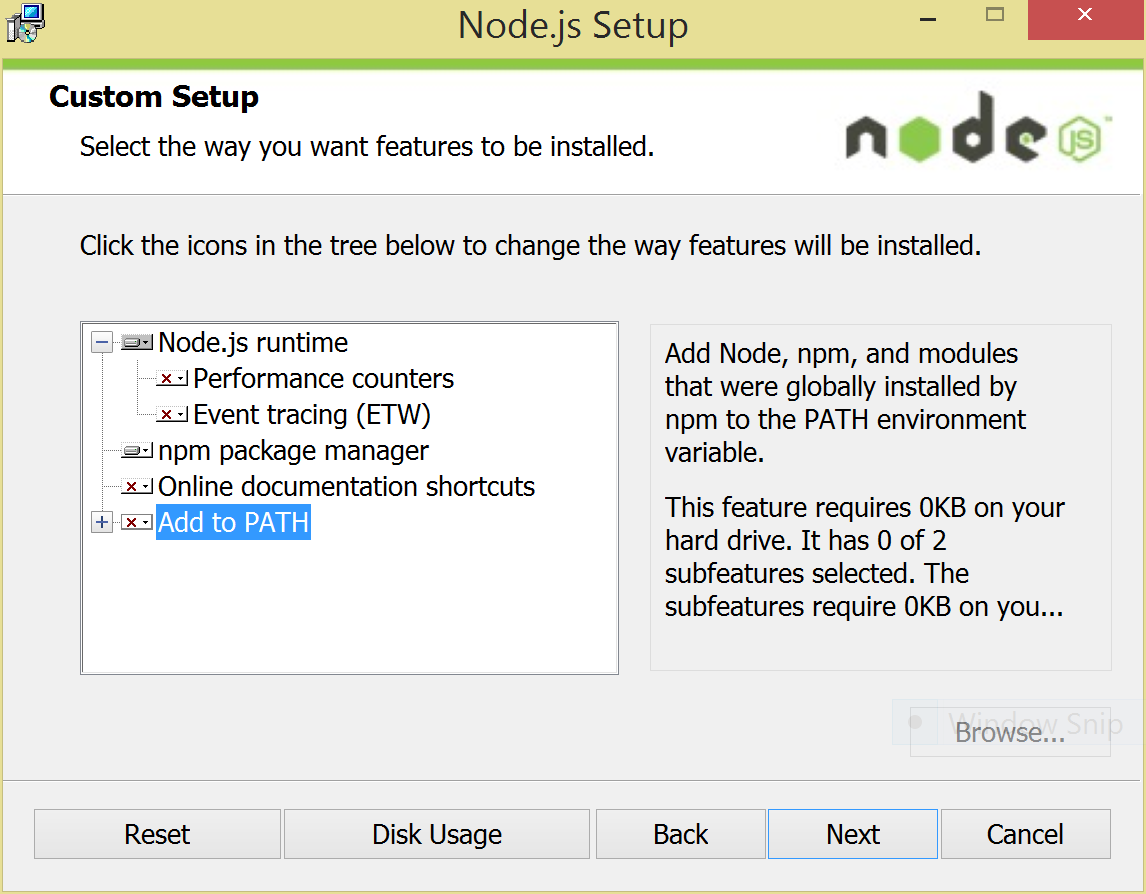Click the installer icon in title bar
The height and width of the screenshot is (894, 1146).
[25, 23]
